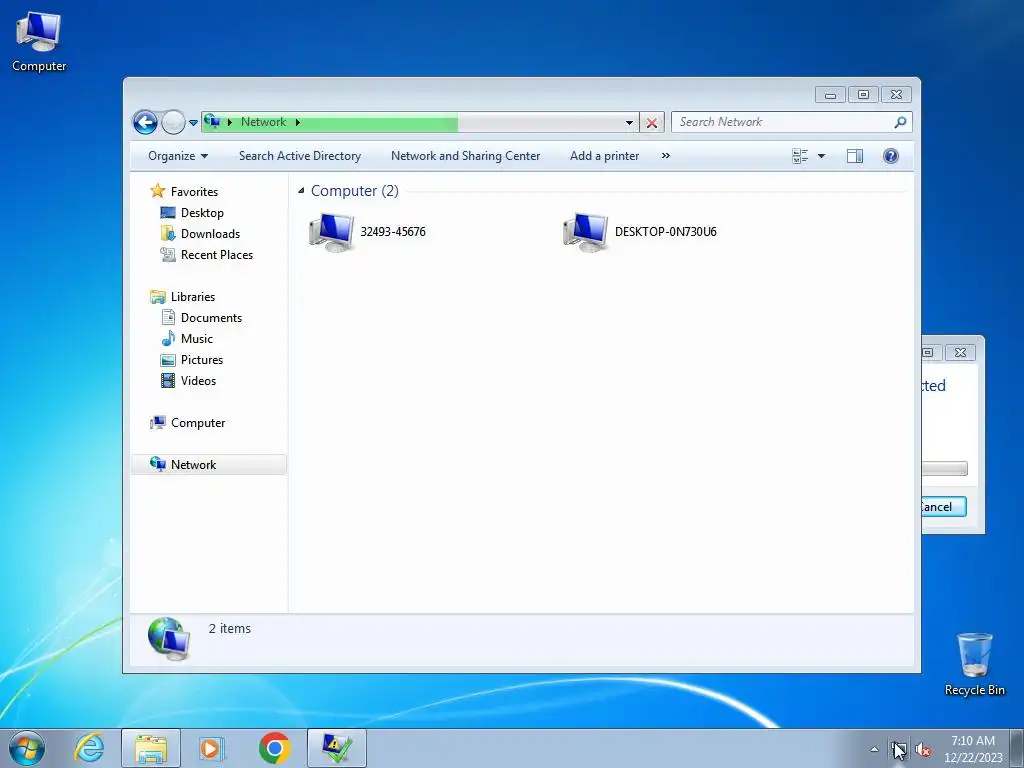Collapse the Computer (2) group
The height and width of the screenshot is (768, 1024).
[x=301, y=191]
